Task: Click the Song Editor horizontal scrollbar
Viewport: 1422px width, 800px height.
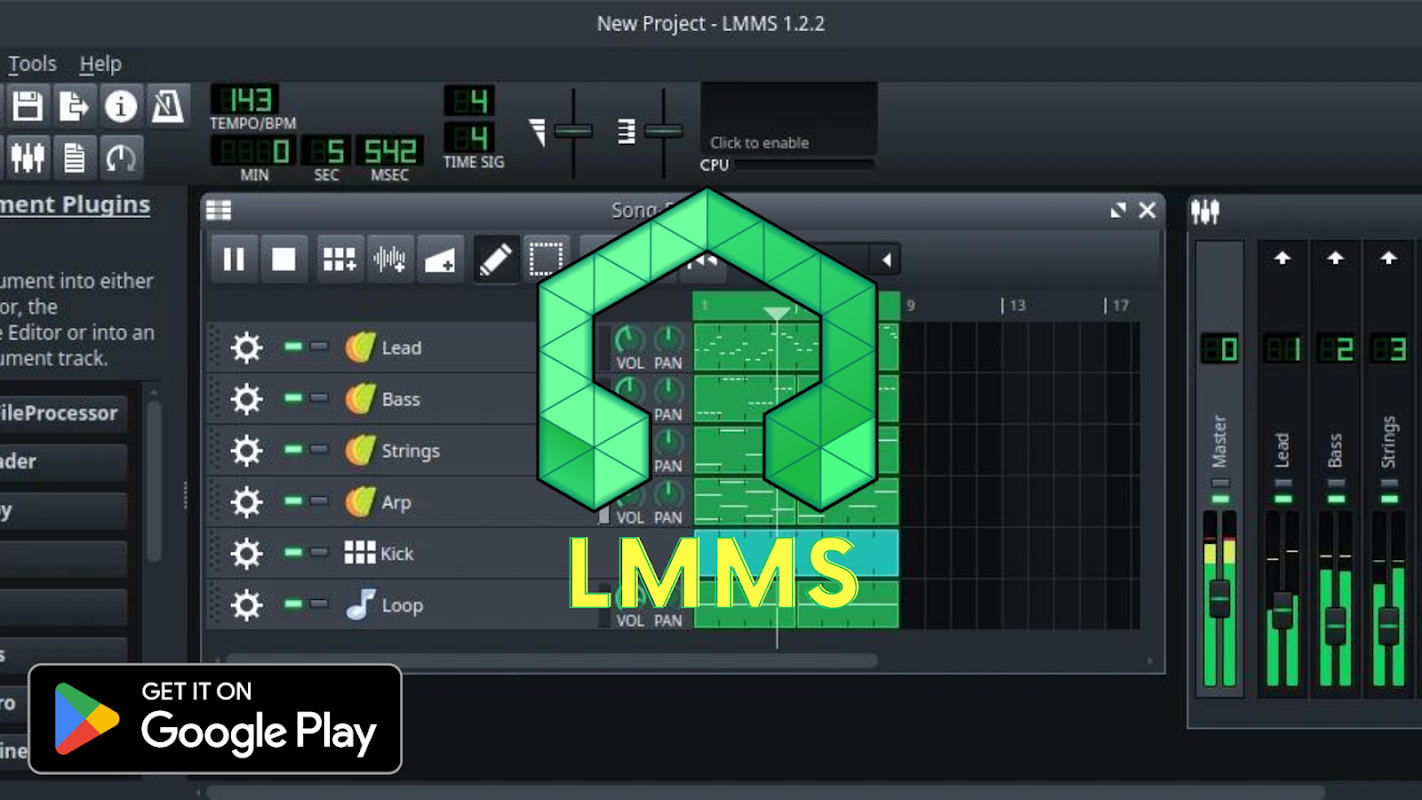Action: click(x=550, y=661)
